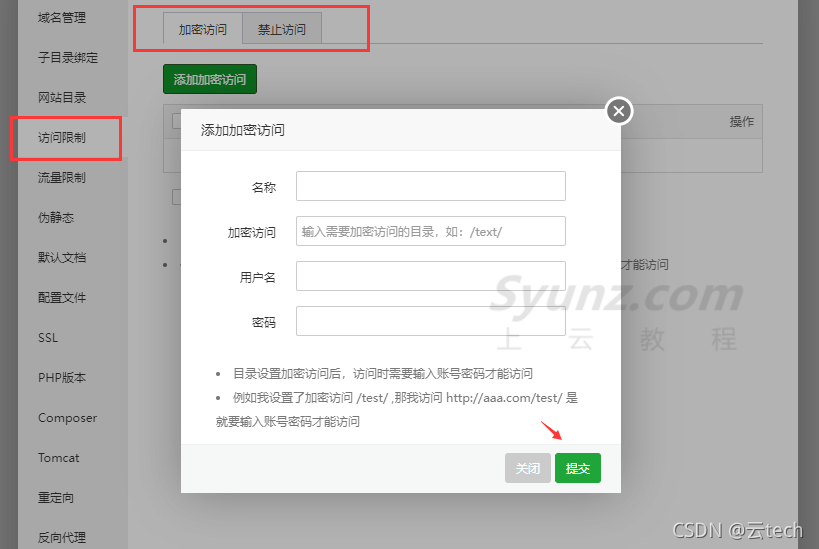The width and height of the screenshot is (819, 549).
Task: Toggle the table header select-all checkbox
Action: 176,121
